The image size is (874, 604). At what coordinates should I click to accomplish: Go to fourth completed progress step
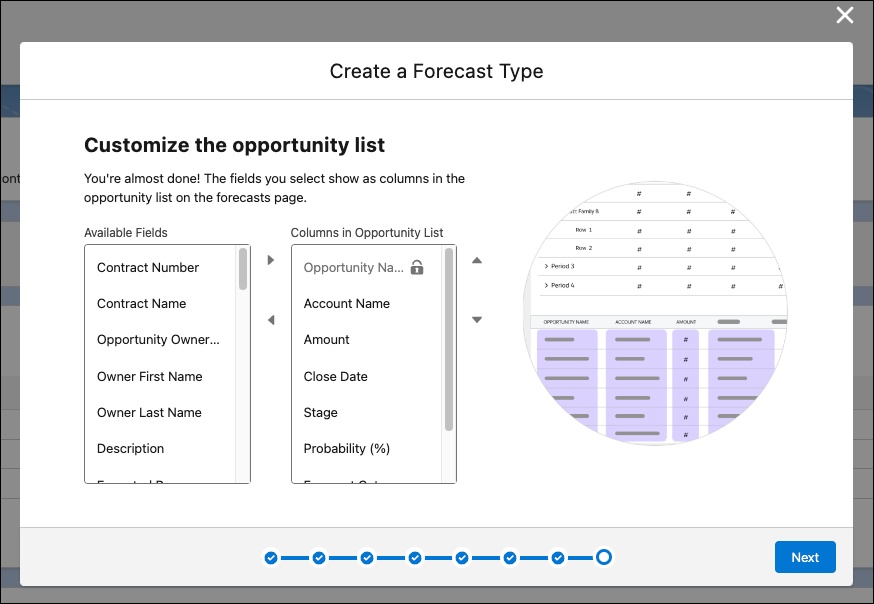[415, 558]
